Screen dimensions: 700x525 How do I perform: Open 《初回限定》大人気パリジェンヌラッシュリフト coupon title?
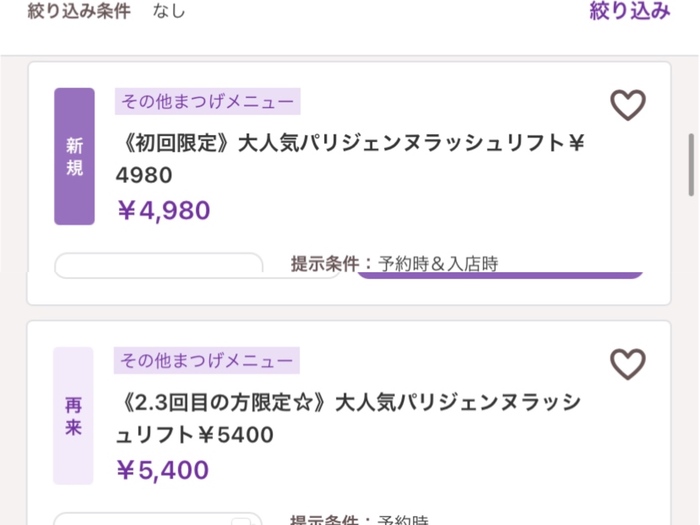[x=350, y=159]
